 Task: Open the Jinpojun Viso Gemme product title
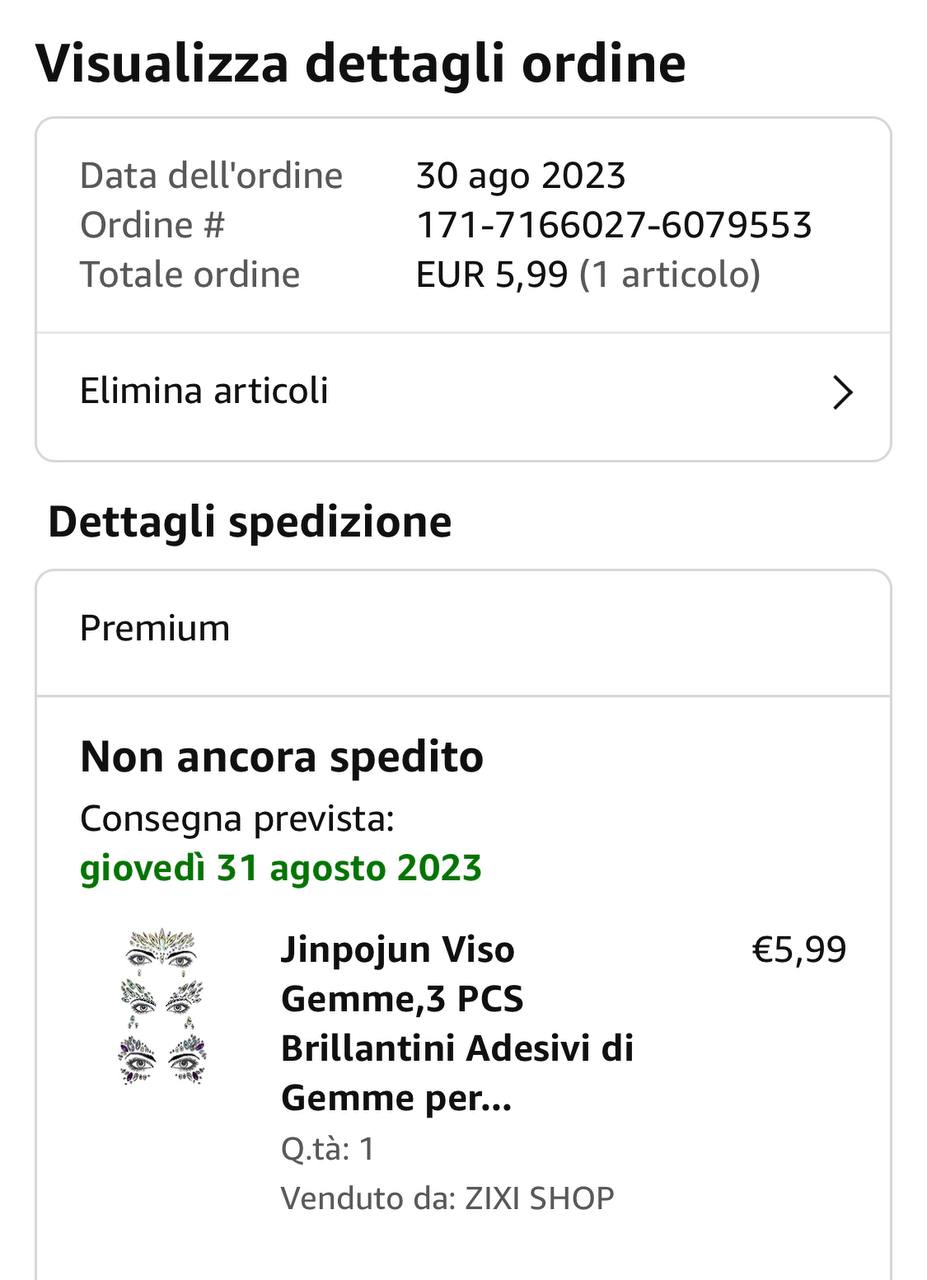pyautogui.click(x=457, y=1023)
